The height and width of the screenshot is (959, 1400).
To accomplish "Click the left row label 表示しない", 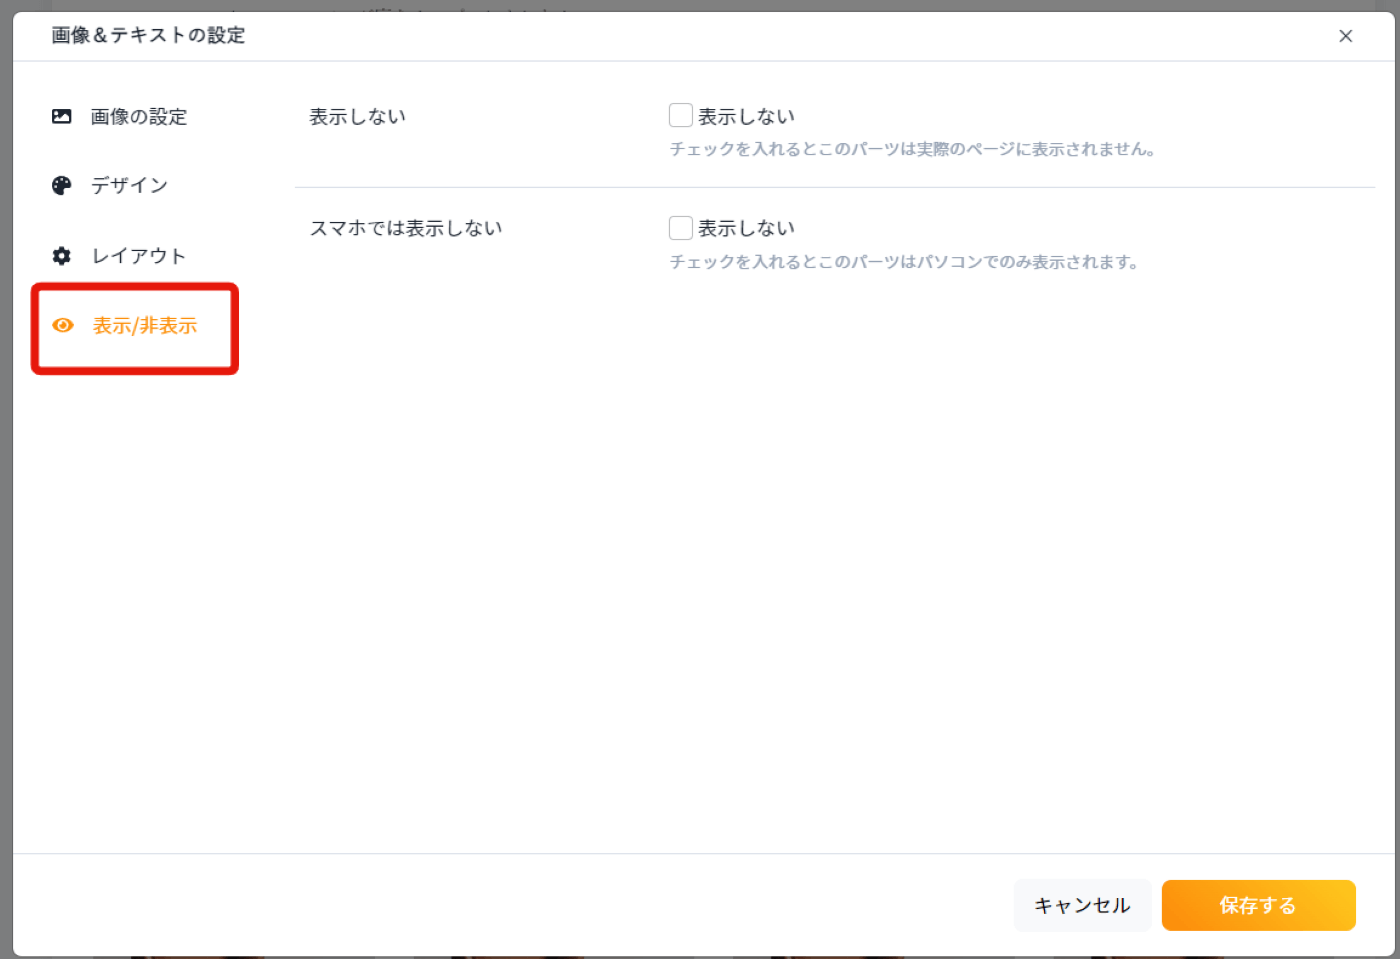I will (x=358, y=116).
